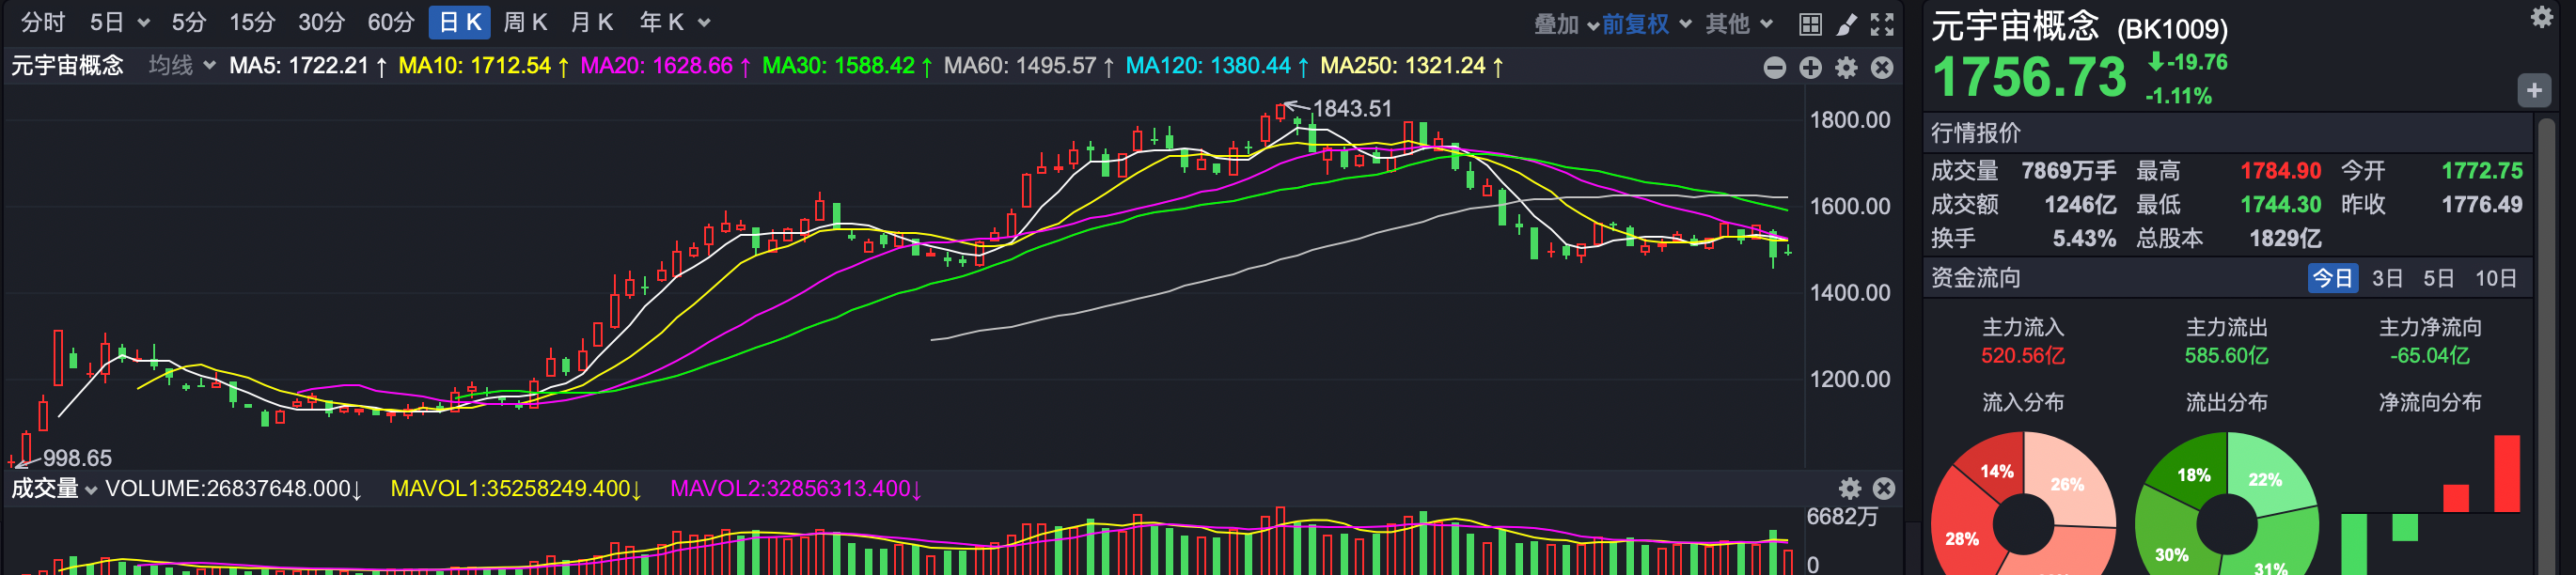
Task: Switch to 月K monthly chart
Action: pyautogui.click(x=592, y=22)
